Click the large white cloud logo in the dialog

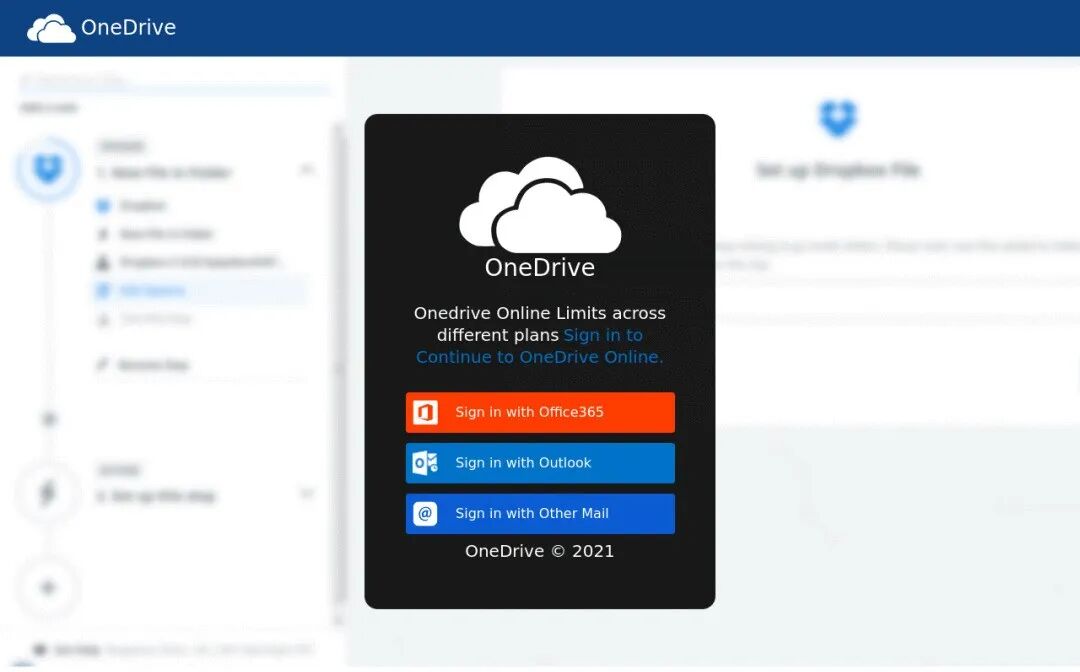pyautogui.click(x=540, y=204)
